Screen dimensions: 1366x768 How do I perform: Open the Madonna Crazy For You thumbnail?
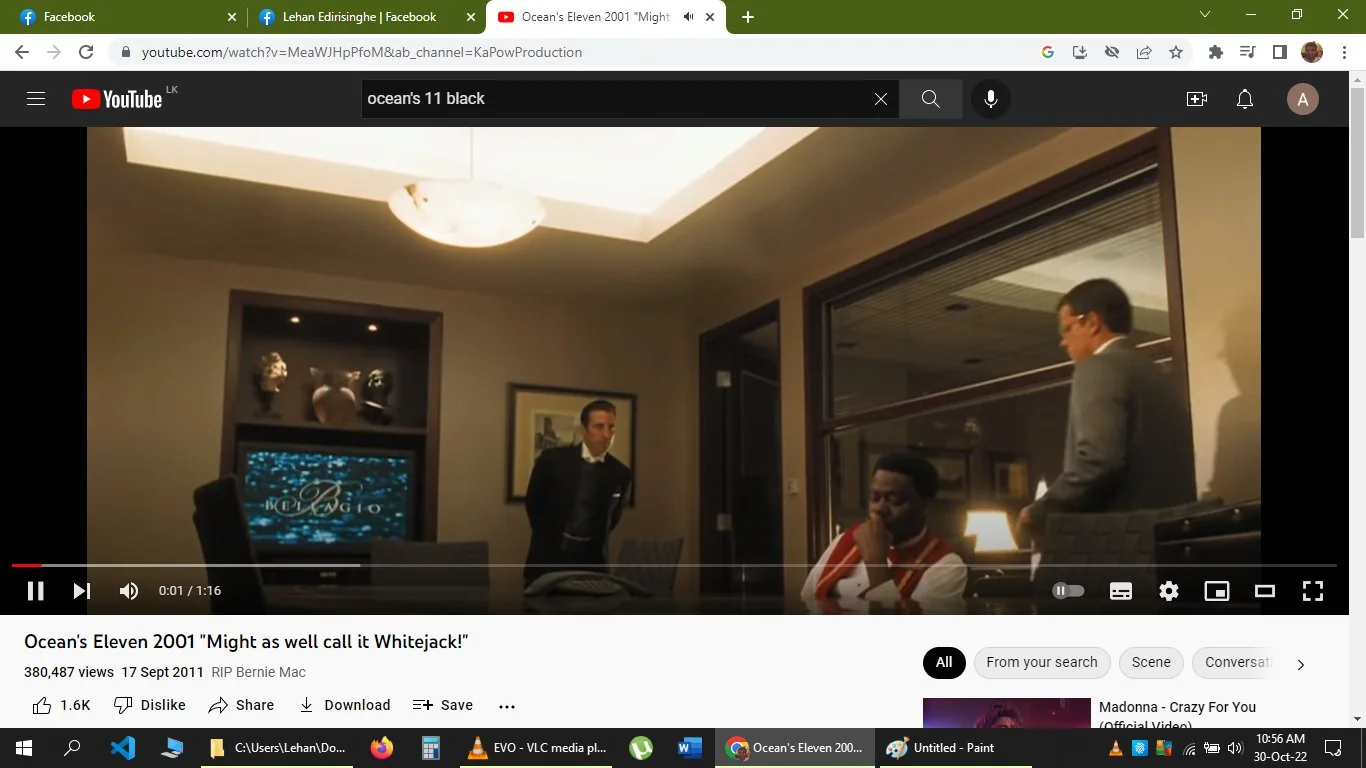pos(1006,713)
